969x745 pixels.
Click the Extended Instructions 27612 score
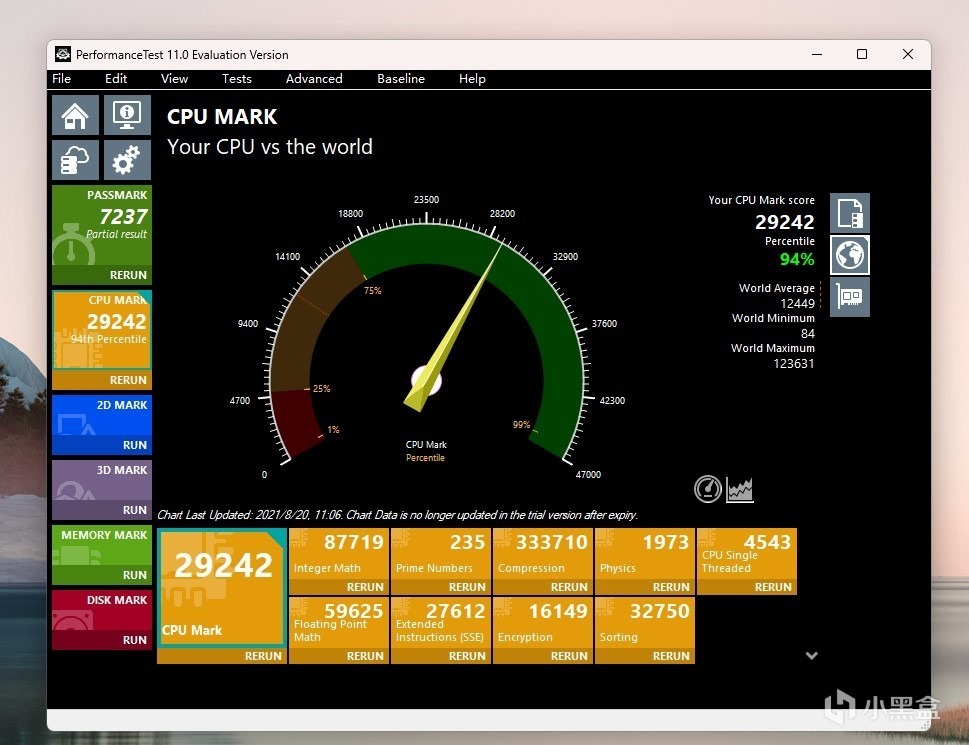[456, 611]
